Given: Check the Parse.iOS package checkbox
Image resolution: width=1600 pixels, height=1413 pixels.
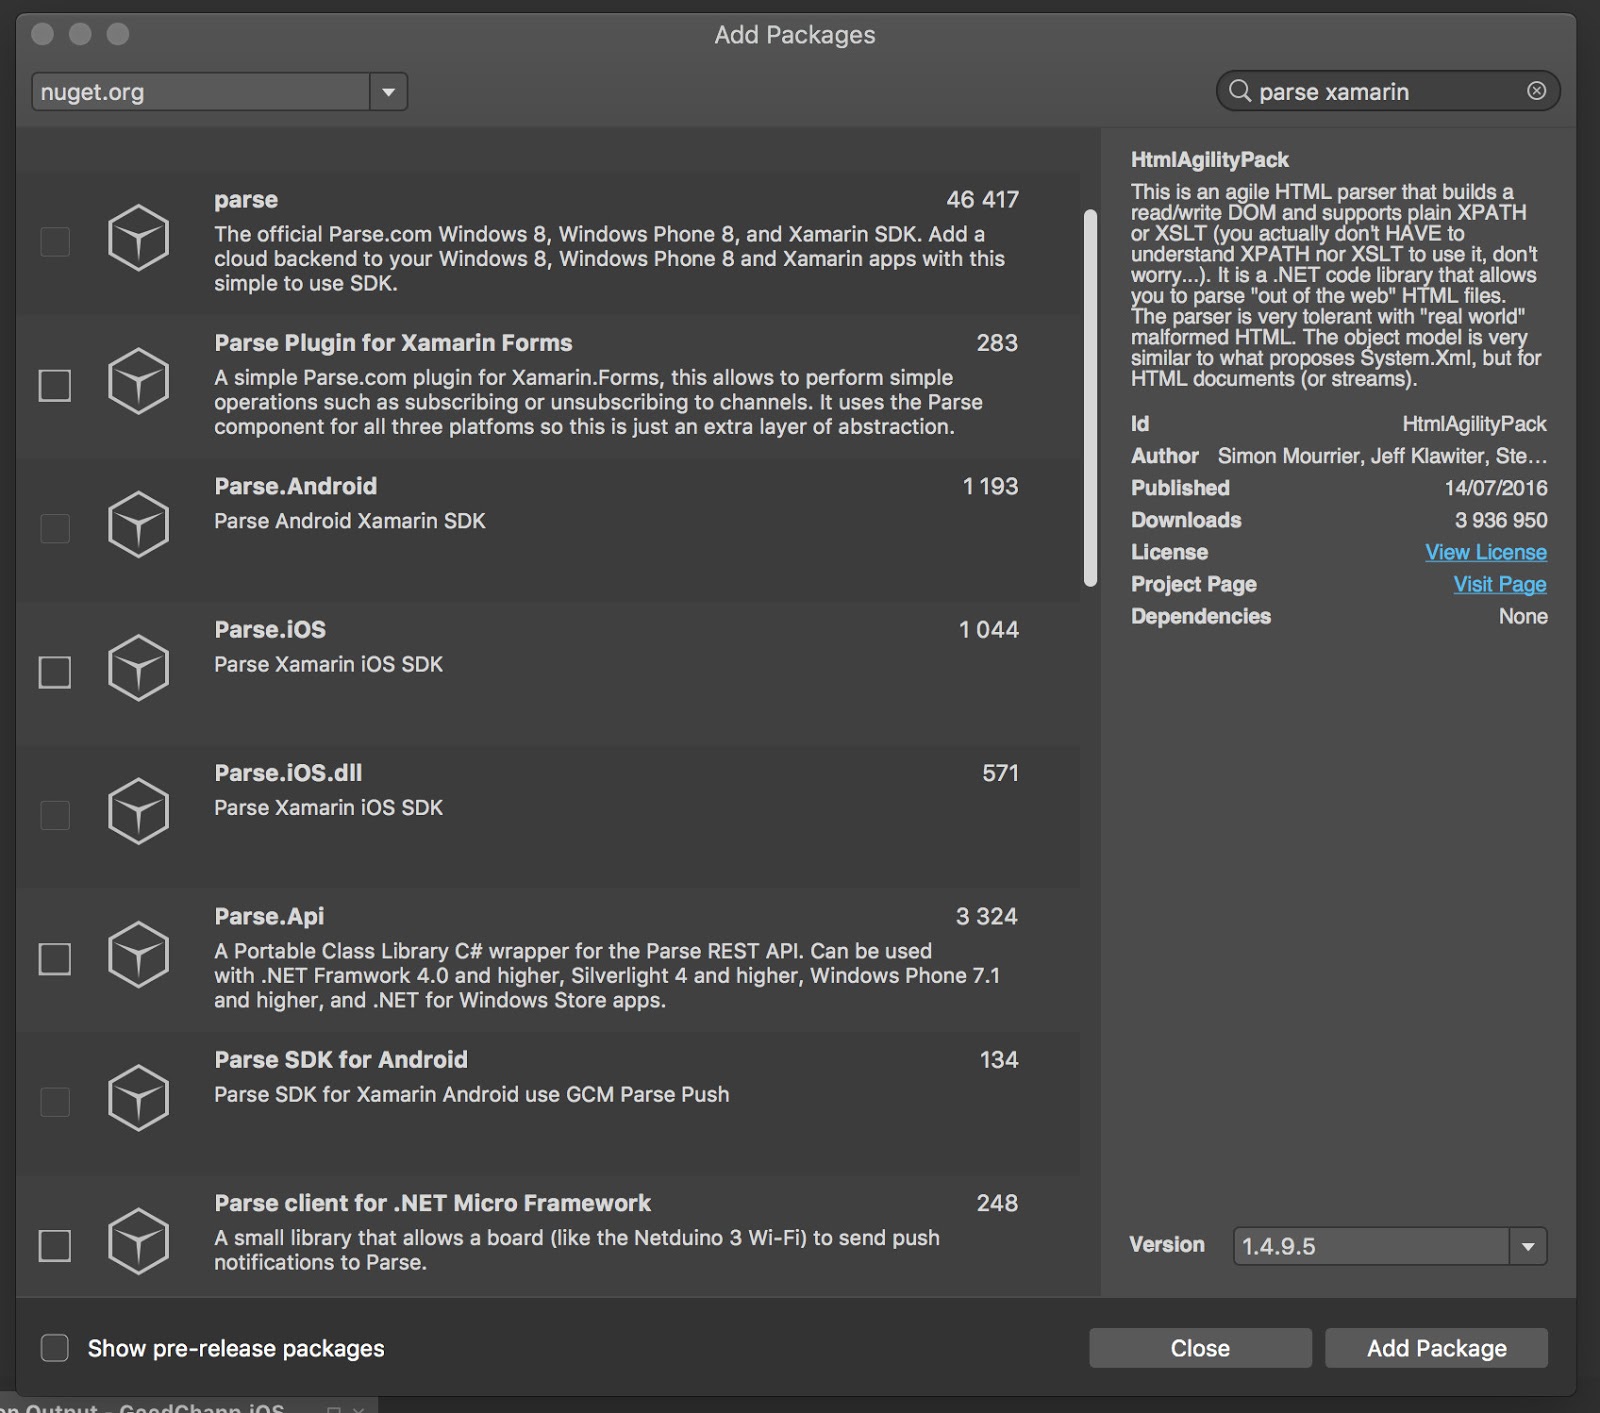Looking at the screenshot, I should point(55,672).
